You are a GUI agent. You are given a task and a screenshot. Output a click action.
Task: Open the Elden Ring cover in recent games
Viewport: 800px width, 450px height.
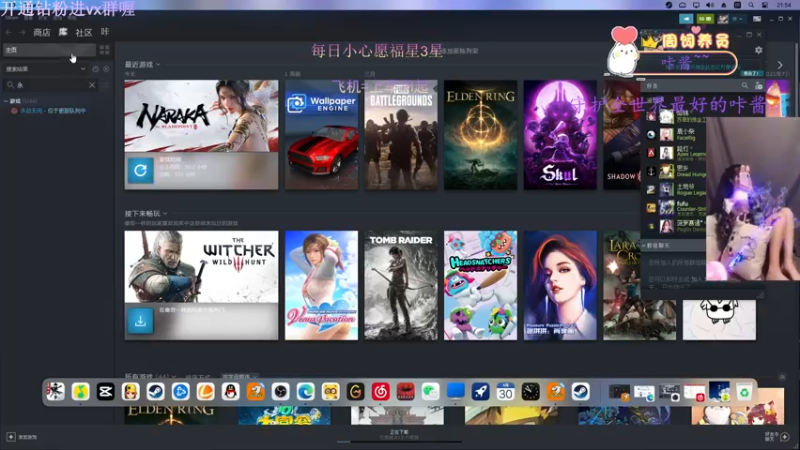tap(481, 135)
